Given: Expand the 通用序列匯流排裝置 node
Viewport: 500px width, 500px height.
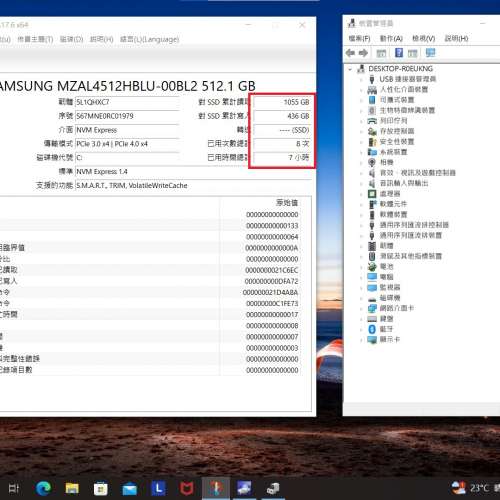Looking at the screenshot, I should tap(361, 235).
